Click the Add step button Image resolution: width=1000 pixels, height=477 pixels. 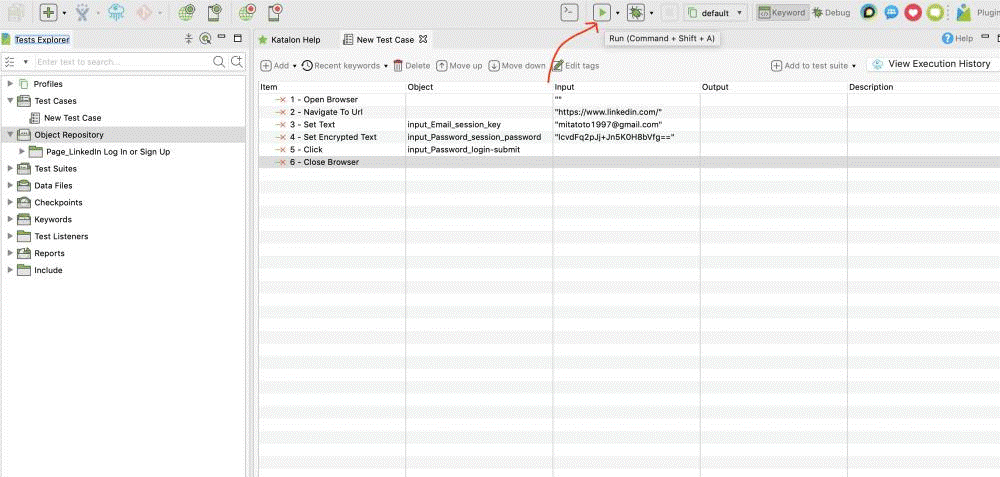(275, 66)
